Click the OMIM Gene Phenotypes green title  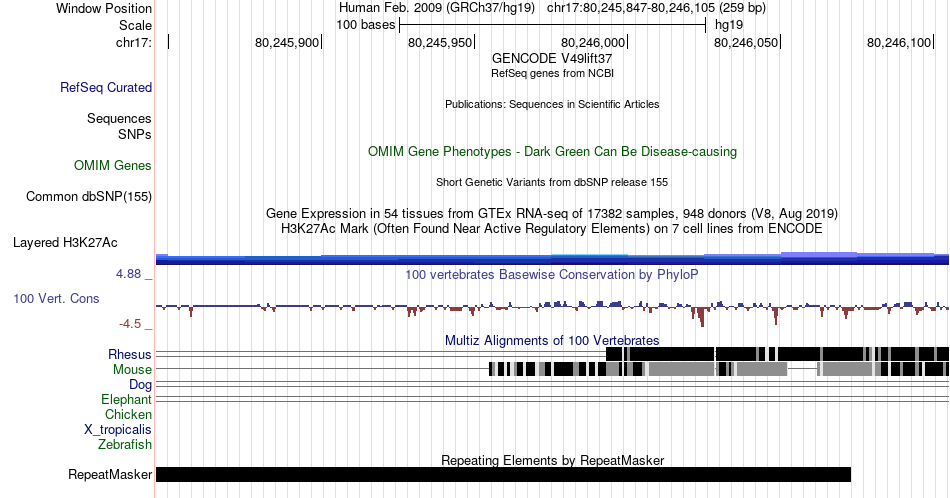click(552, 151)
